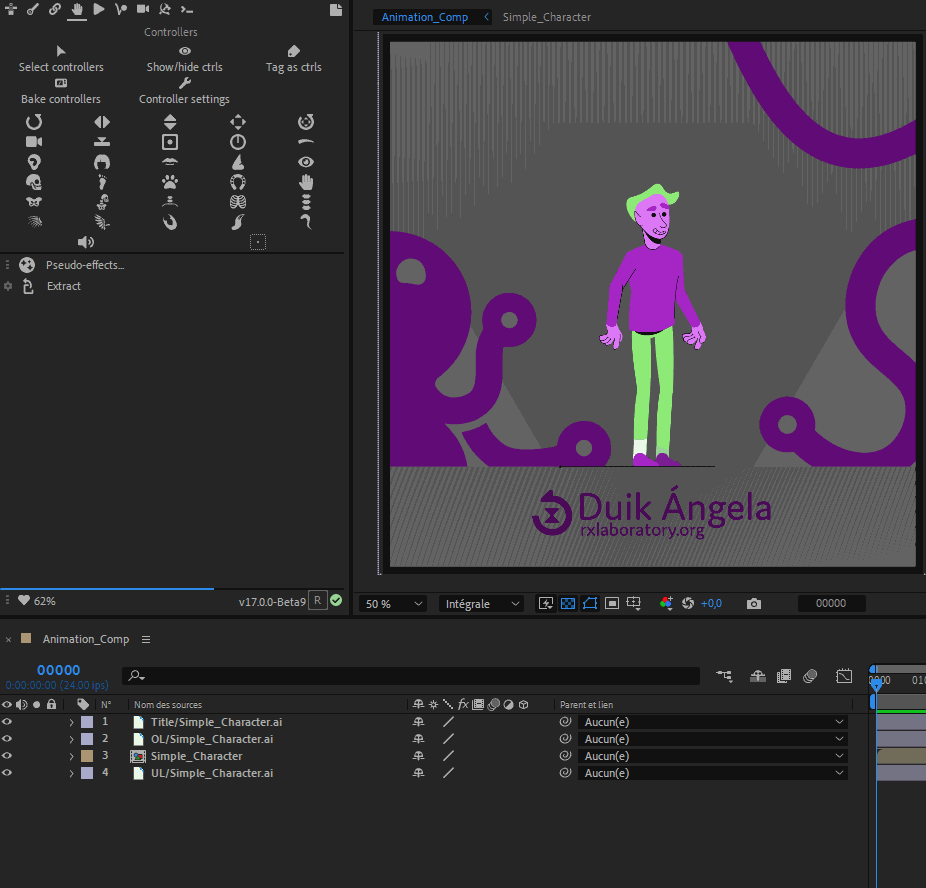926x888 pixels.
Task: Create a paw controller
Action: pyautogui.click(x=170, y=182)
